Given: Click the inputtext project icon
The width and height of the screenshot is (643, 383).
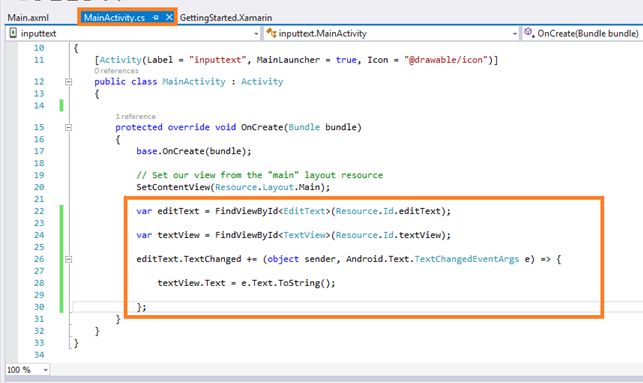Looking at the screenshot, I should point(13,33).
